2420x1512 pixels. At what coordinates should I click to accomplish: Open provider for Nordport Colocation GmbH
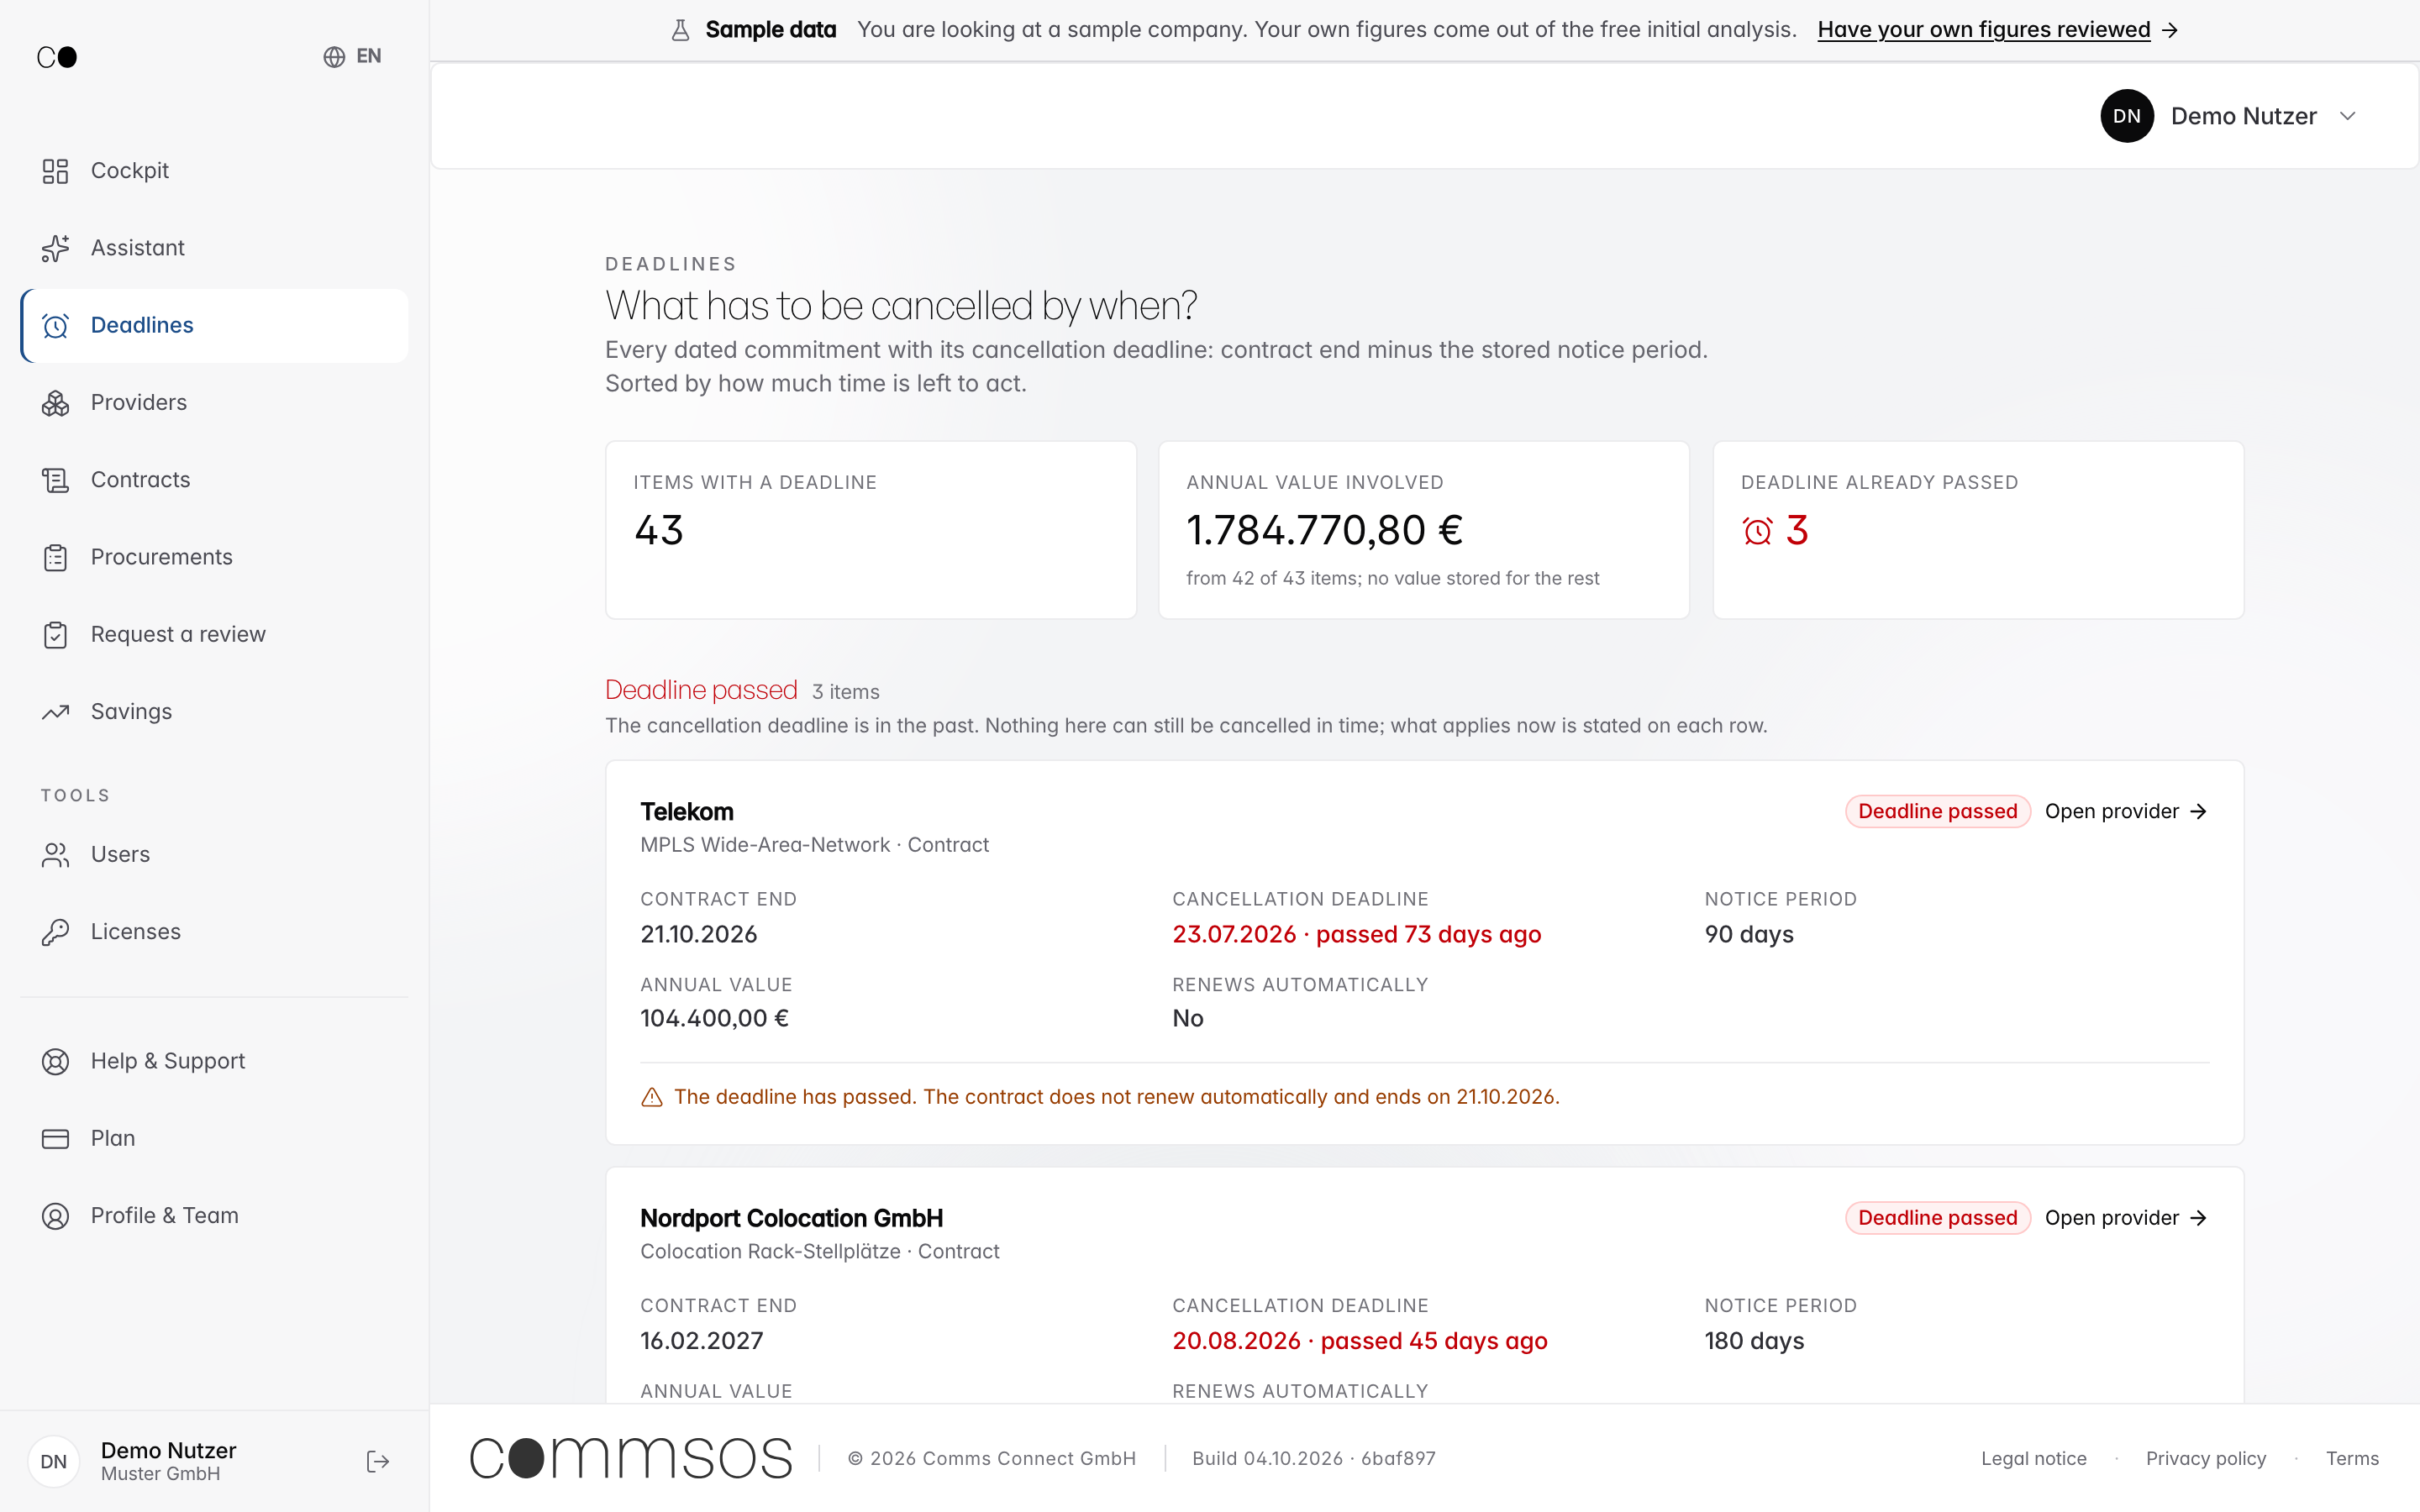pos(2126,1218)
